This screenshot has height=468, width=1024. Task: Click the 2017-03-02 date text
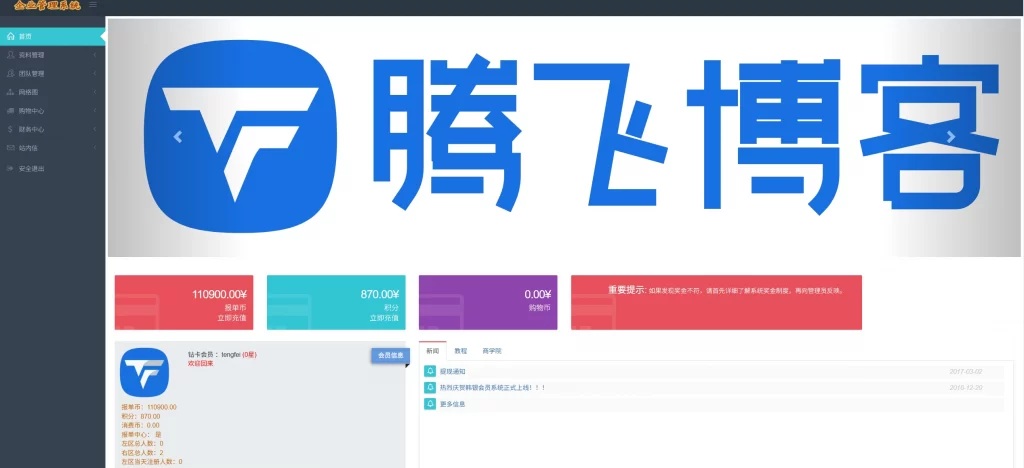point(965,371)
